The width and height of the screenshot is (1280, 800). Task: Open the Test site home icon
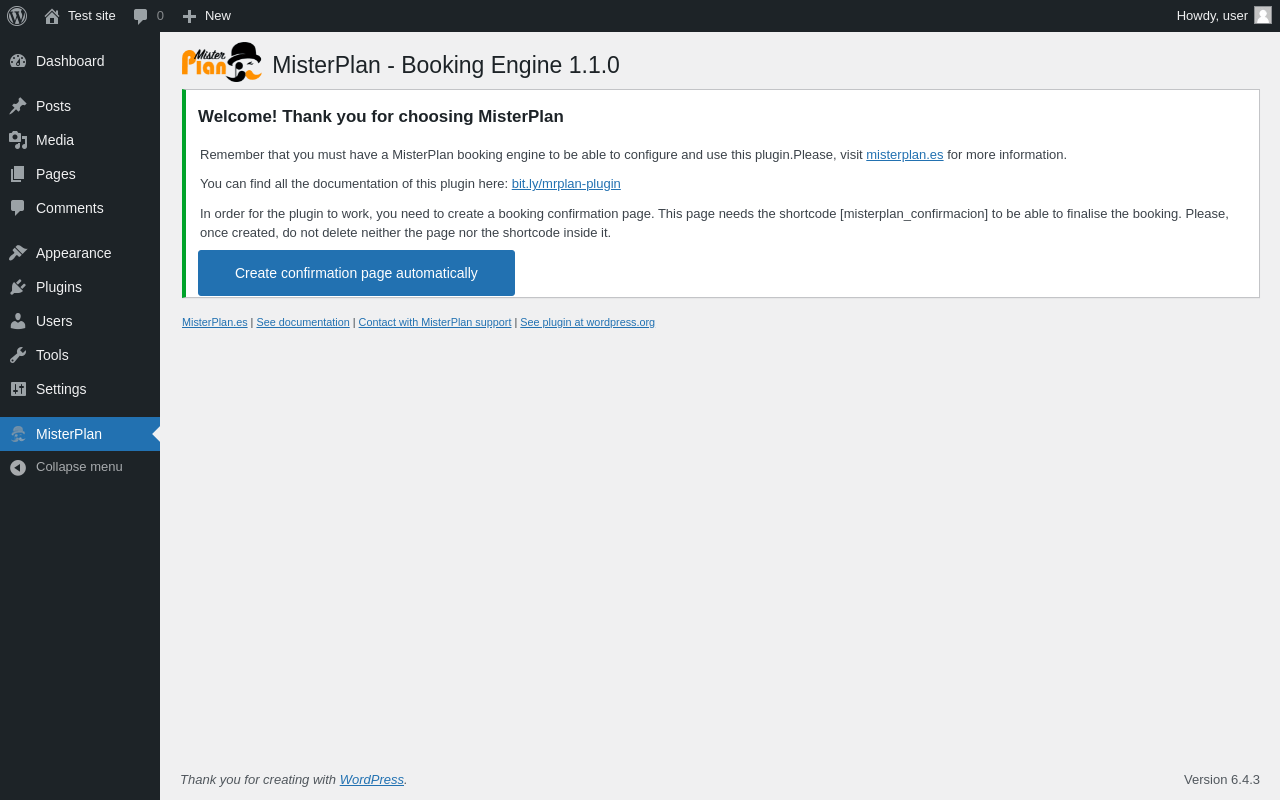pyautogui.click(x=52, y=16)
